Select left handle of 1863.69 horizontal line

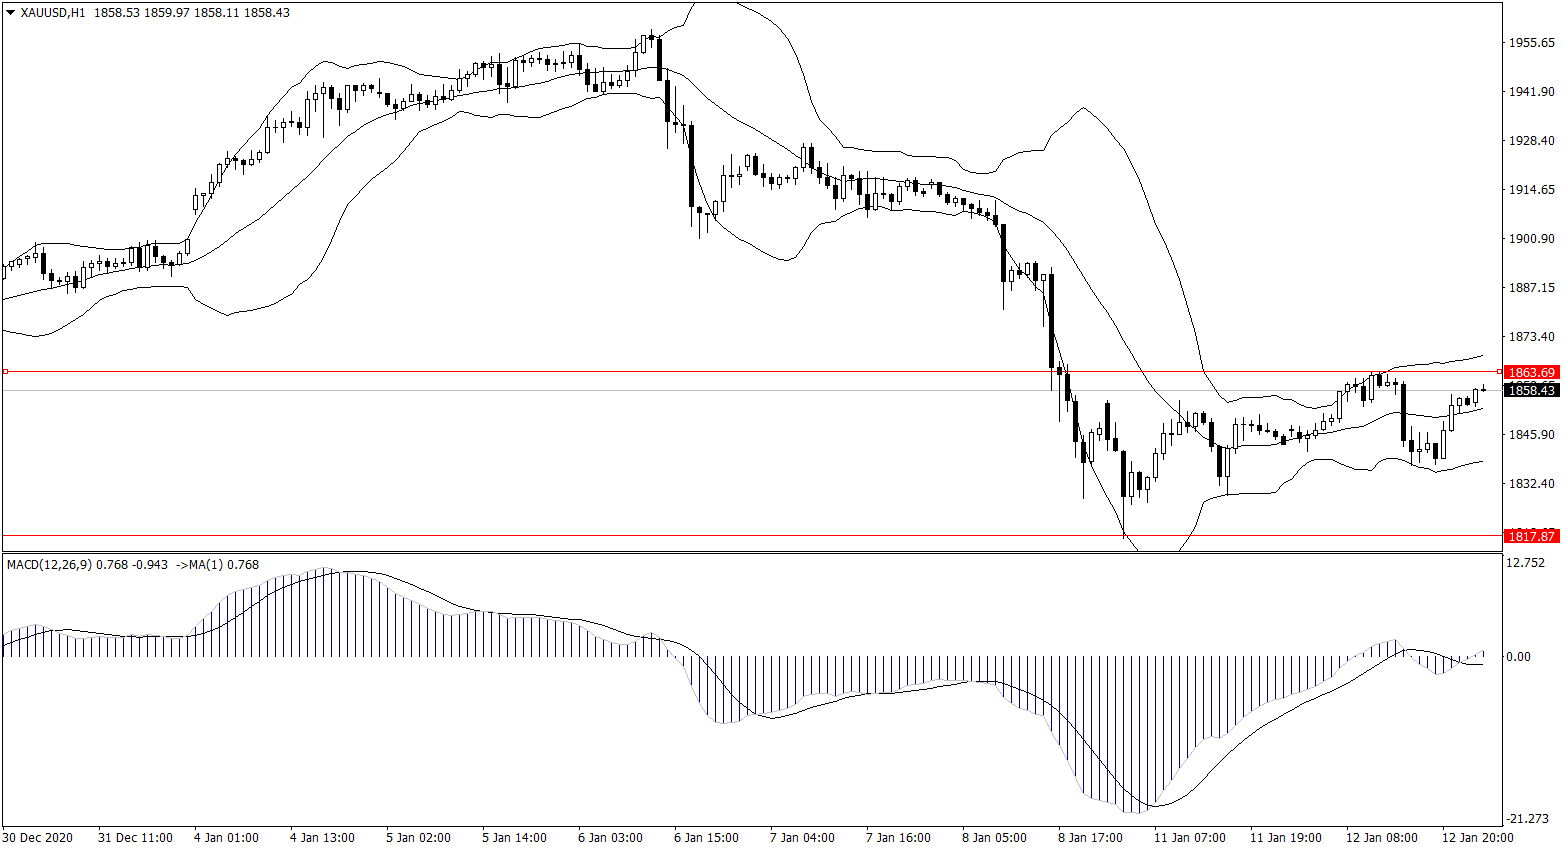pyautogui.click(x=5, y=371)
